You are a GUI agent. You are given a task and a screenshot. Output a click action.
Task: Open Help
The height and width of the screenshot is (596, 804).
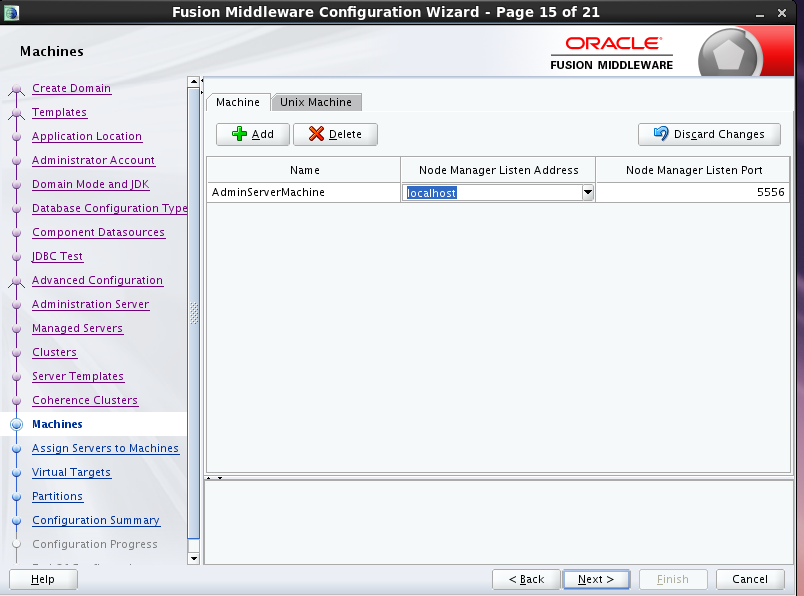(42, 579)
